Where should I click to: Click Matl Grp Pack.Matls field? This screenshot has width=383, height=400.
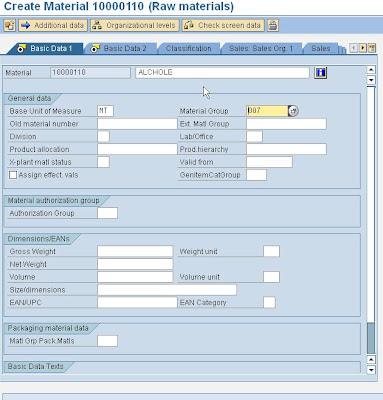(x=107, y=341)
